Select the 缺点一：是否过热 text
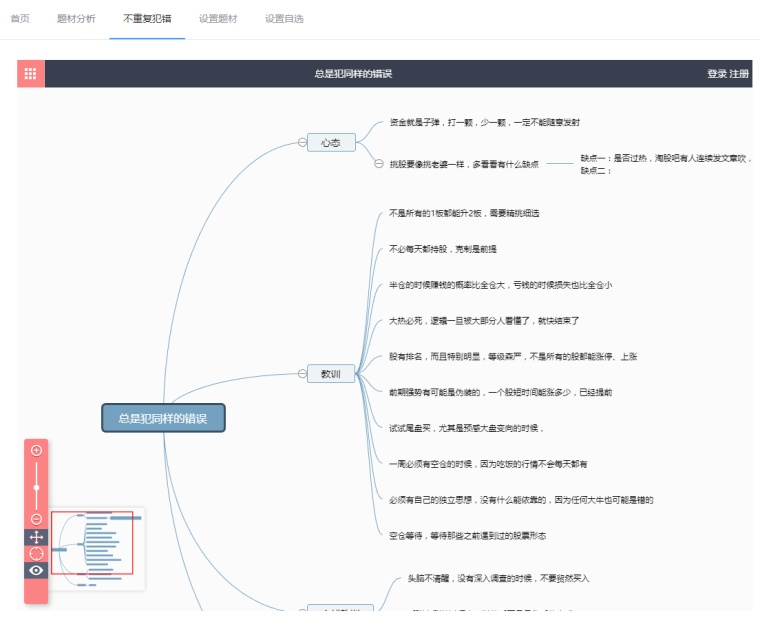760x620 pixels. tap(666, 158)
